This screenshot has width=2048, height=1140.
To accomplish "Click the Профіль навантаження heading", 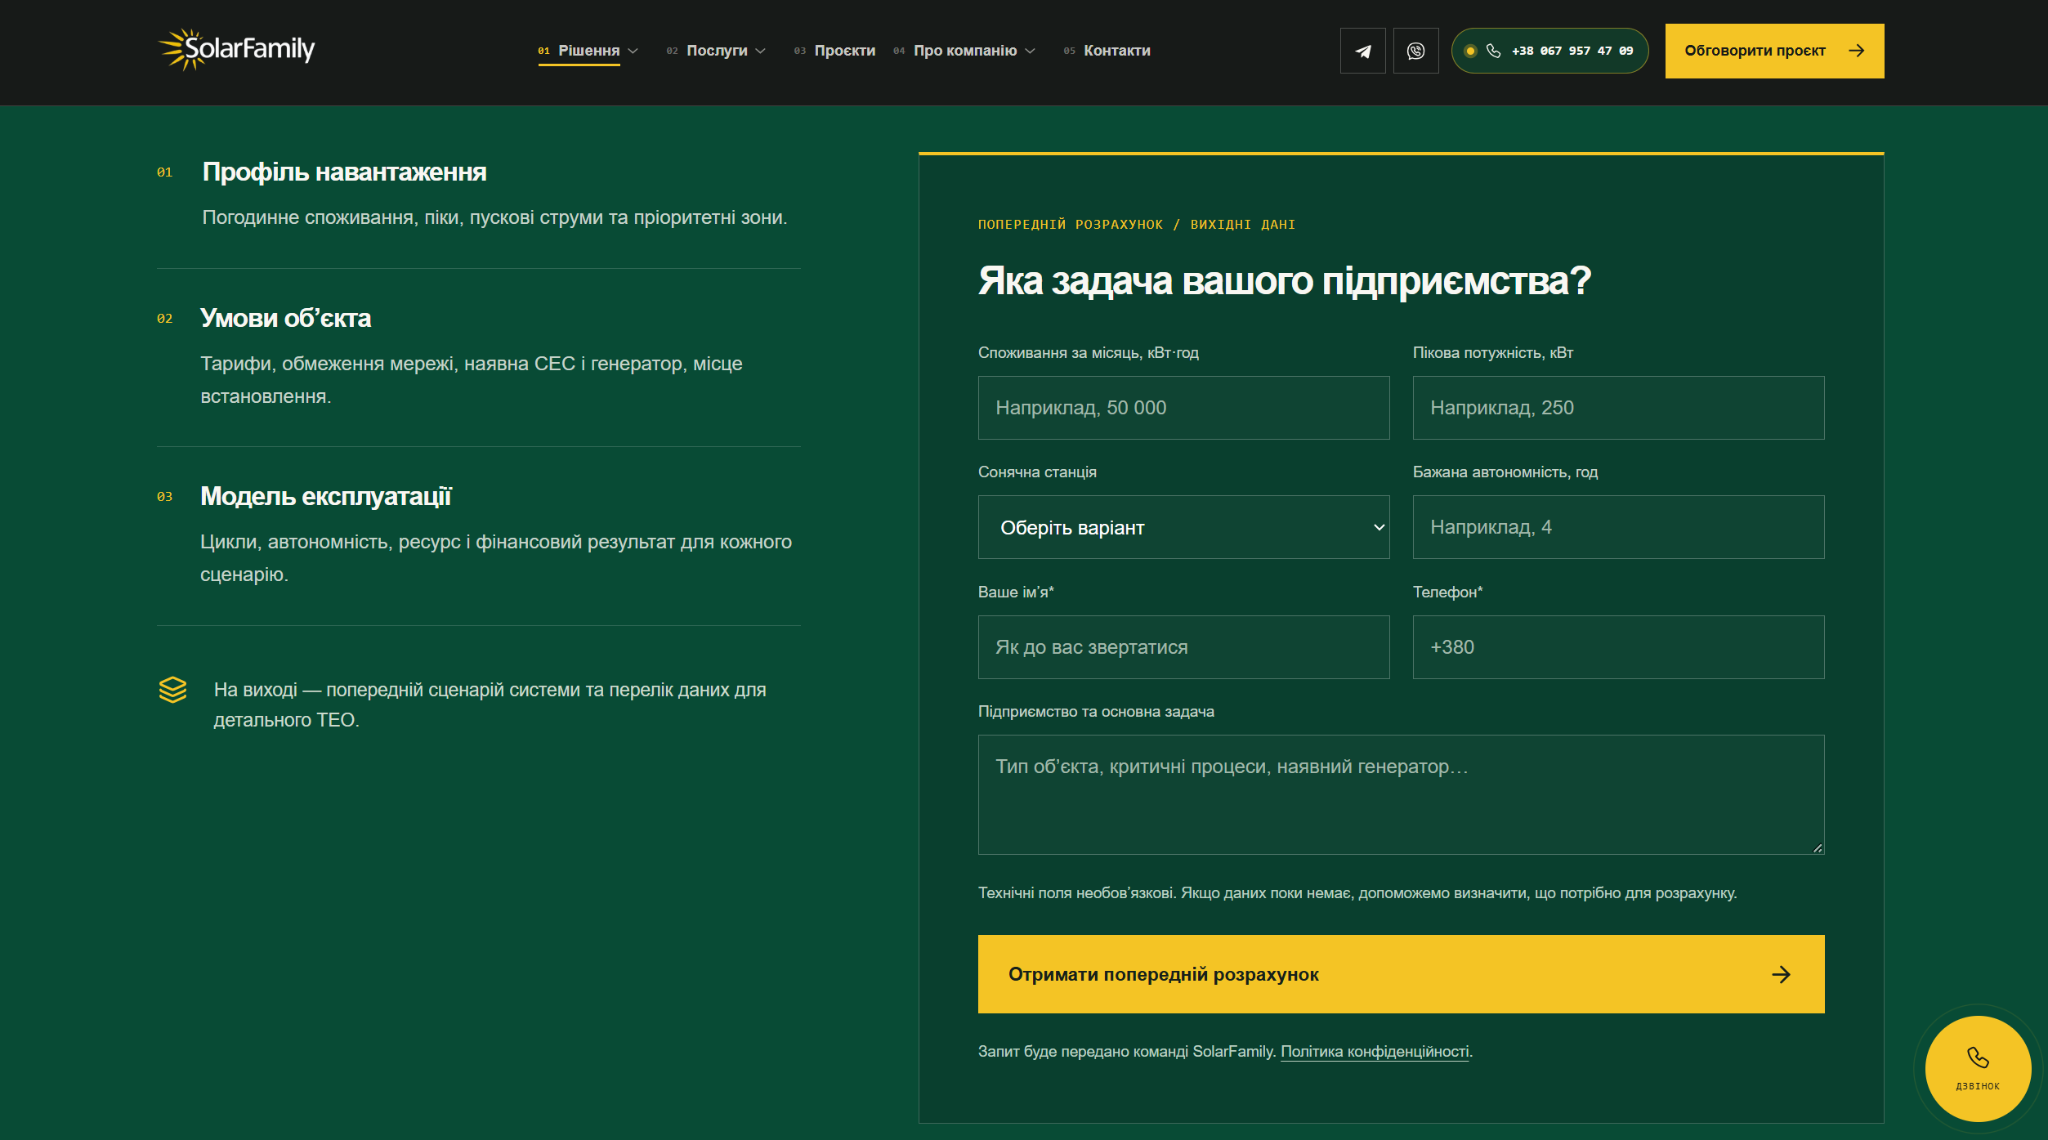I will click(x=344, y=172).
